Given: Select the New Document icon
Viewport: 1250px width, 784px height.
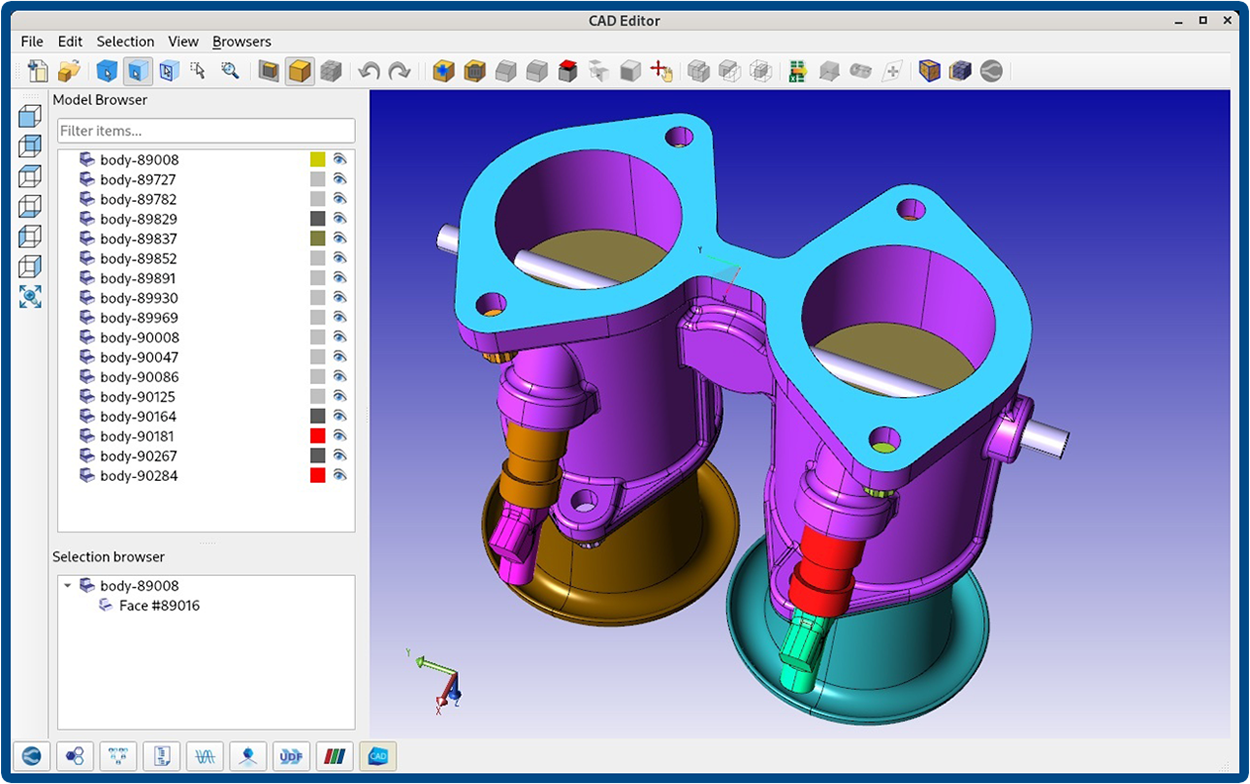Looking at the screenshot, I should (x=38, y=71).
